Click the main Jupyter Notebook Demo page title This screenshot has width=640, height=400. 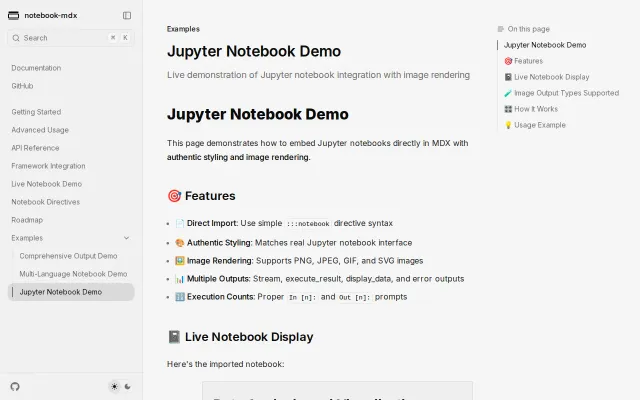pos(254,51)
